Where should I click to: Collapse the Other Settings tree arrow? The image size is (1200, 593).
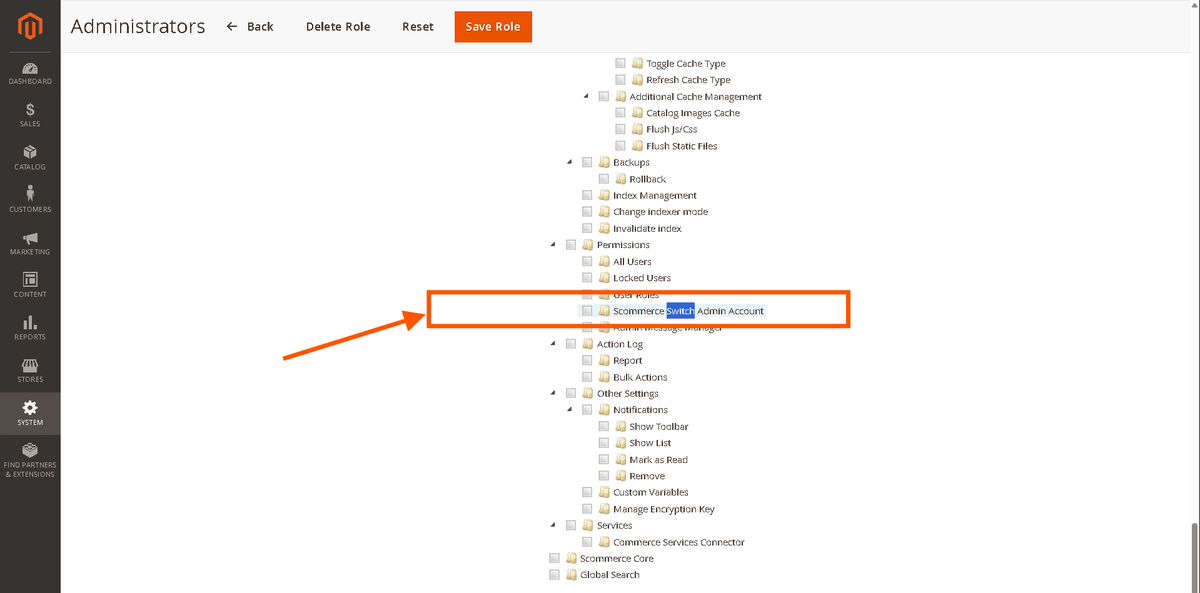click(x=554, y=394)
